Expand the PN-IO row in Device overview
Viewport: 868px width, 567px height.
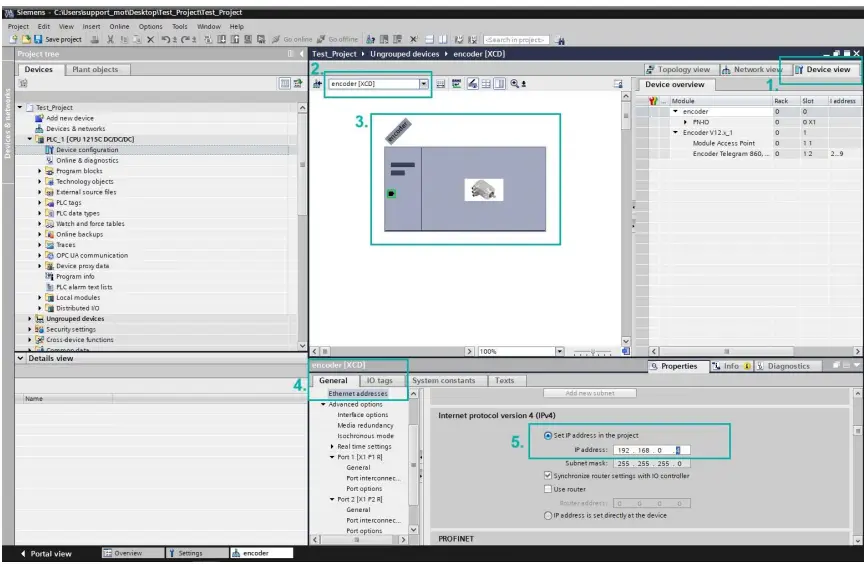[685, 122]
